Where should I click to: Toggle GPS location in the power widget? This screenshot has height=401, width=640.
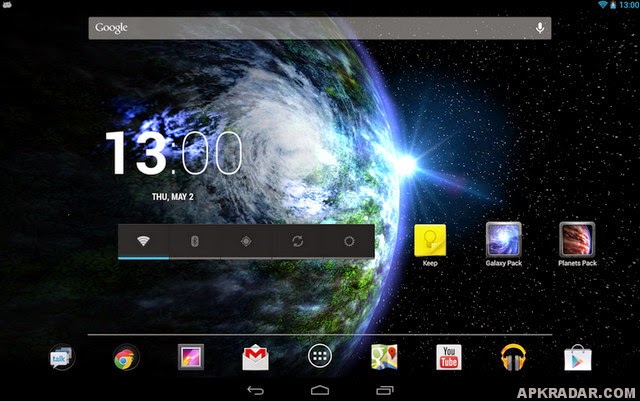(x=246, y=241)
